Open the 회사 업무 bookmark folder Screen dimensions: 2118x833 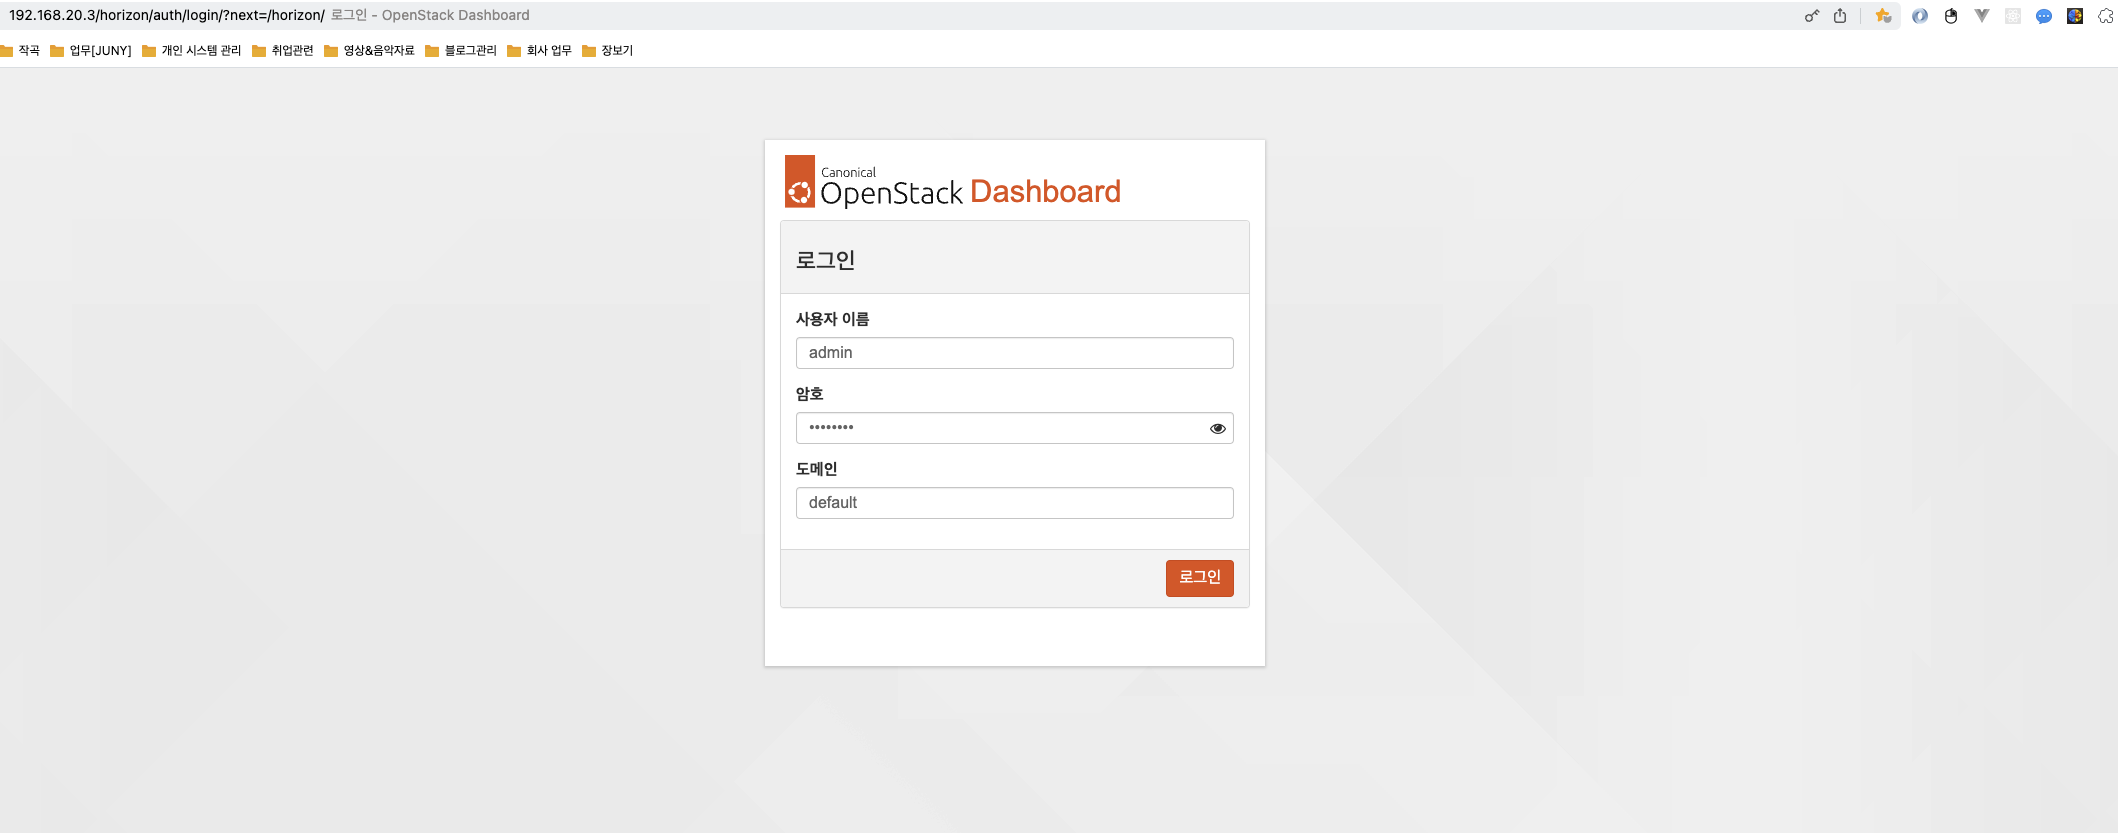(x=540, y=51)
